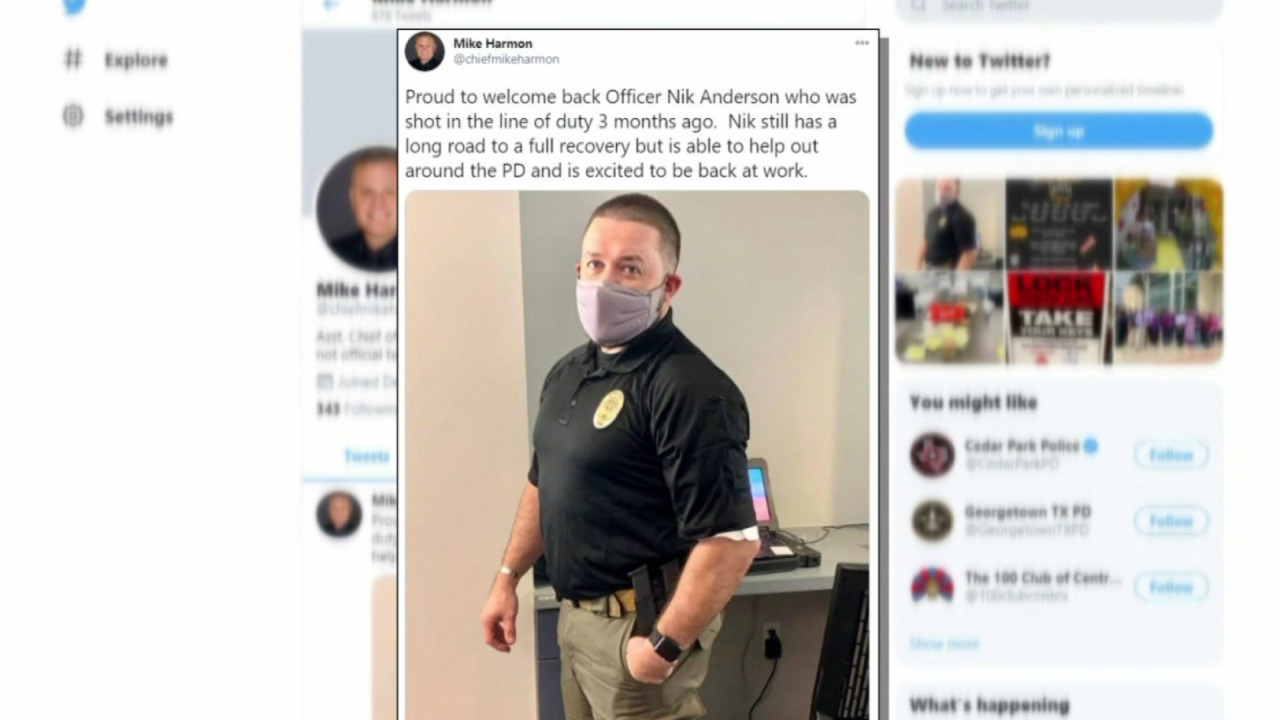Click the Sign up button
This screenshot has height=720, width=1280.
1058,131
